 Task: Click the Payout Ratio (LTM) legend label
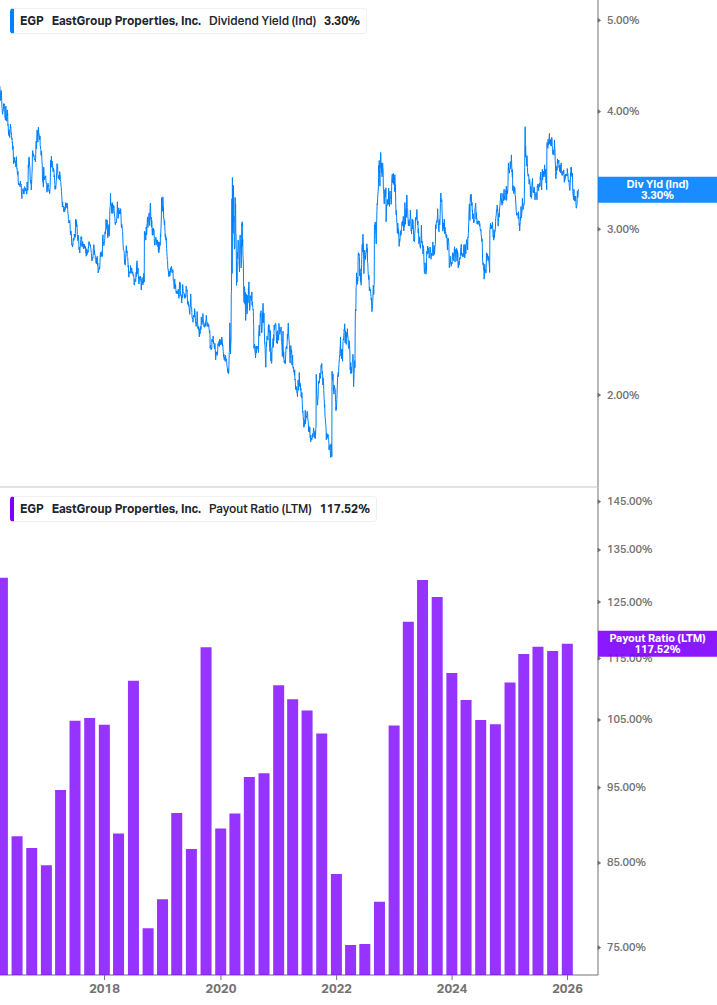pos(260,509)
